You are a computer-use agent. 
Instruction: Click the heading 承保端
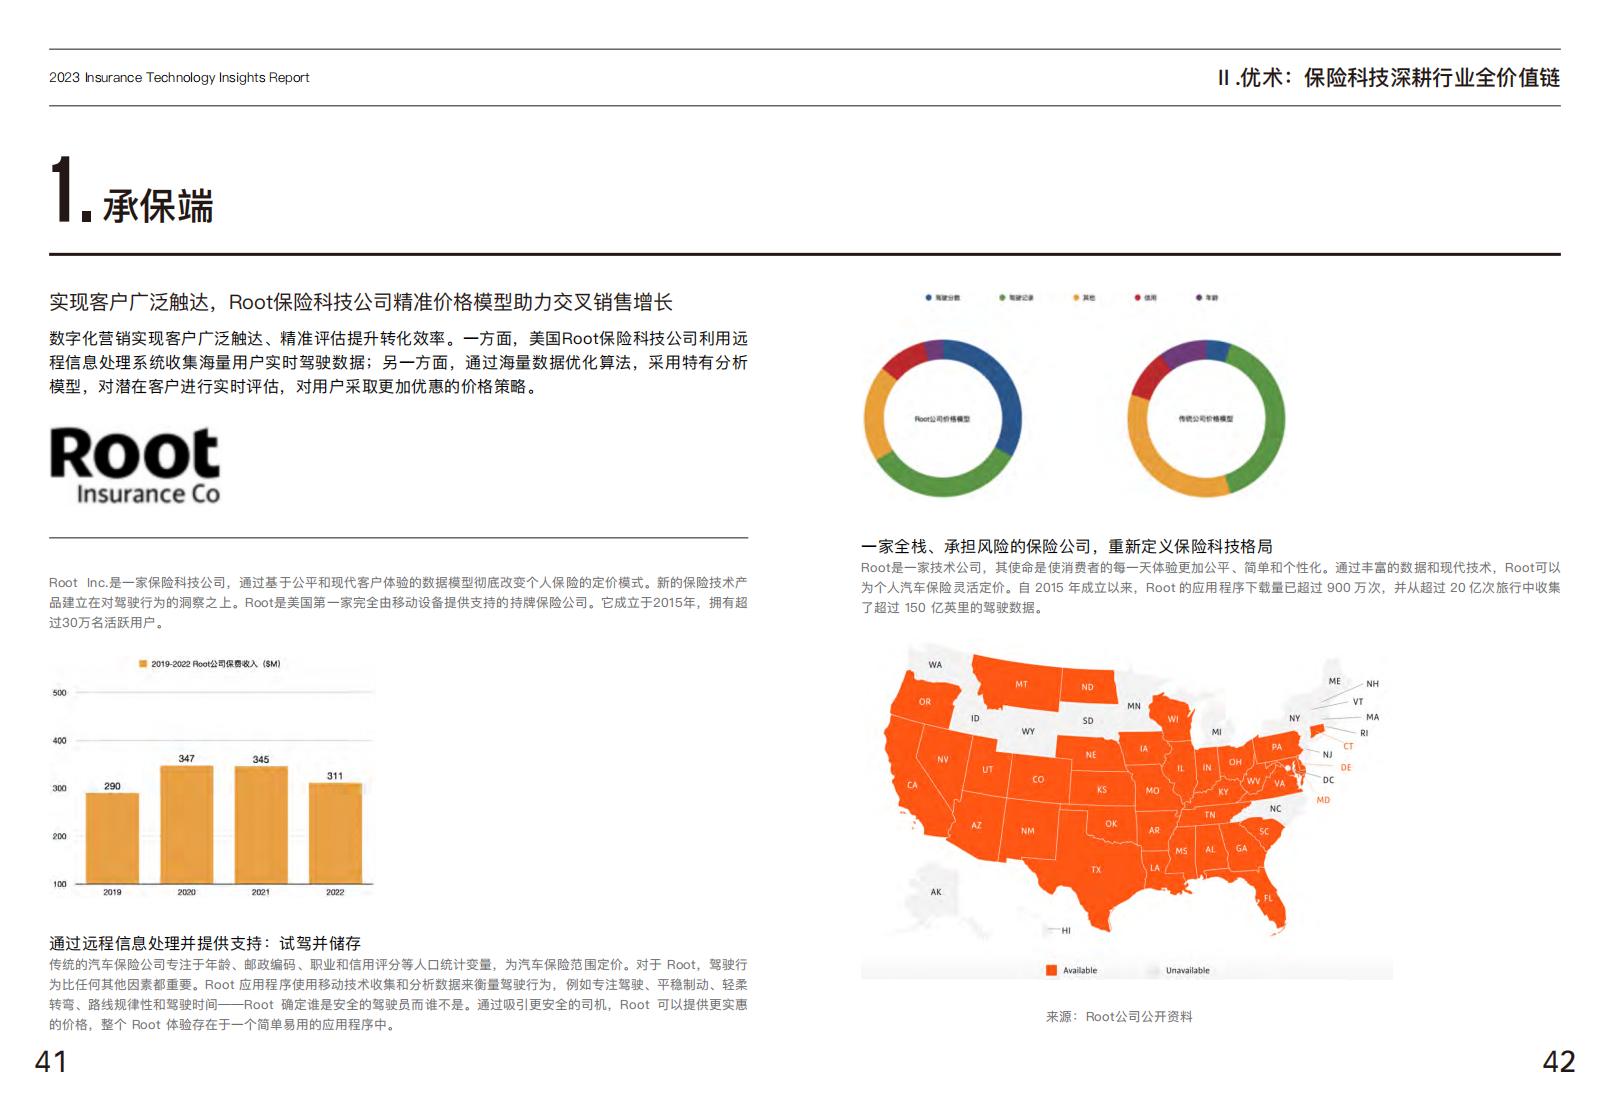(x=158, y=206)
